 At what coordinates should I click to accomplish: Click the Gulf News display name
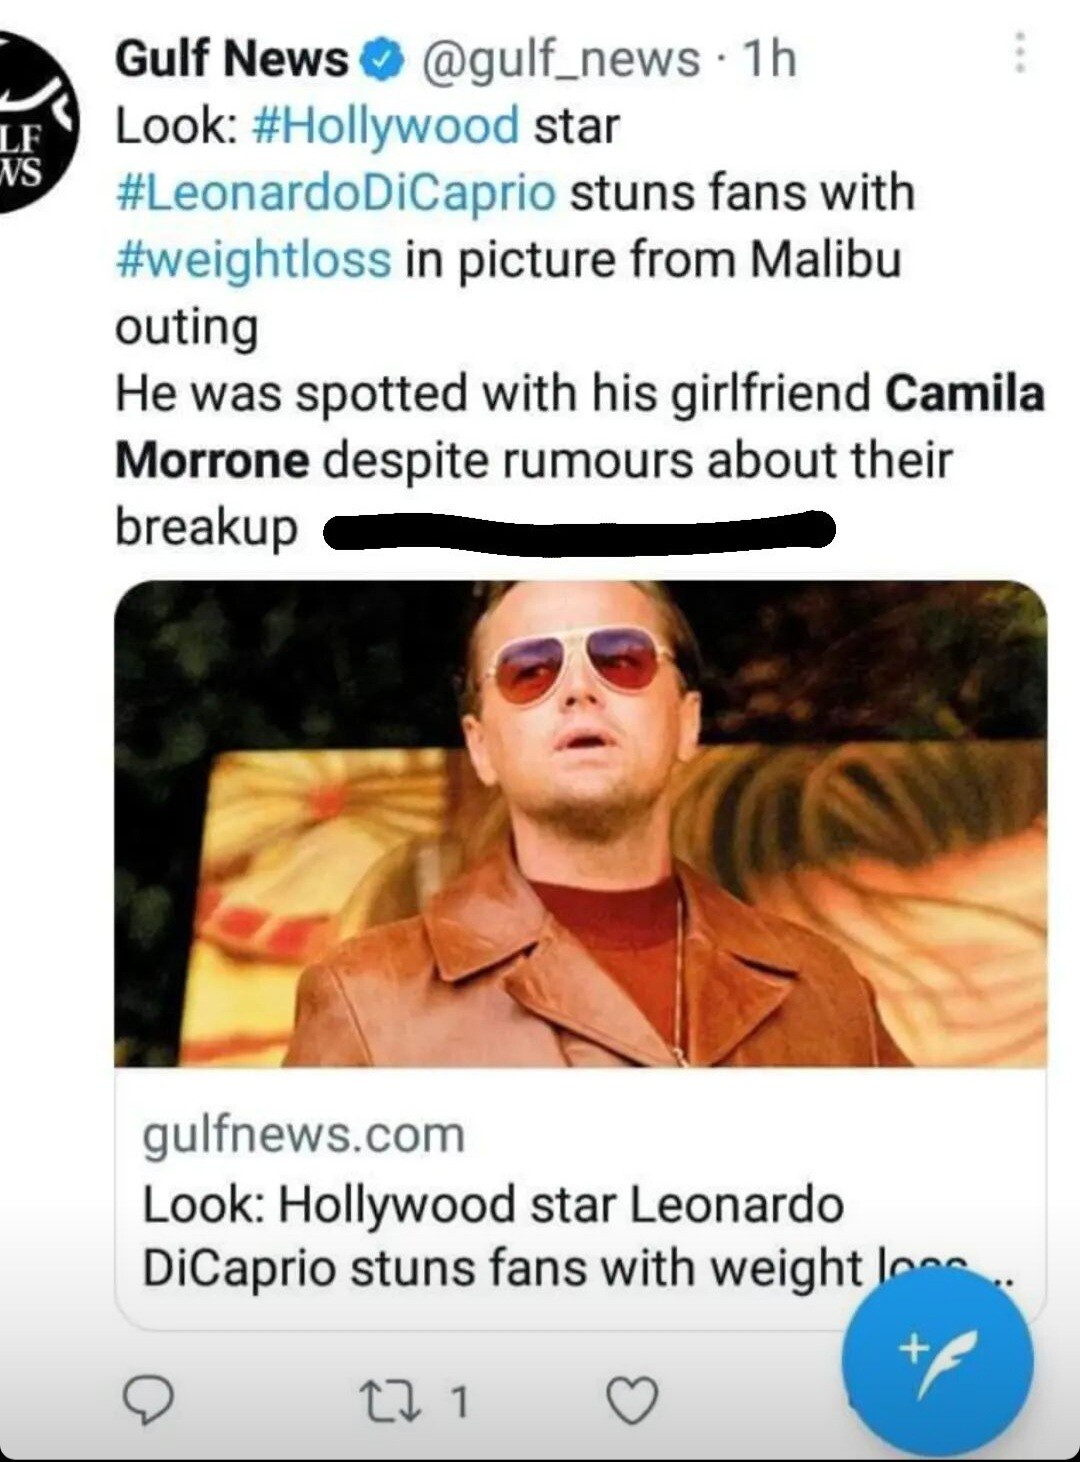click(231, 59)
